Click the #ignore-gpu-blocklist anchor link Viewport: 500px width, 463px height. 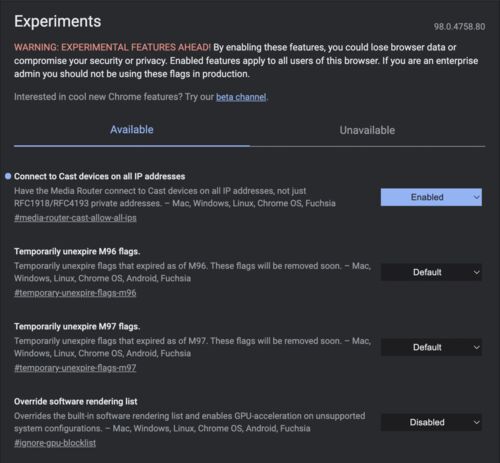point(55,443)
